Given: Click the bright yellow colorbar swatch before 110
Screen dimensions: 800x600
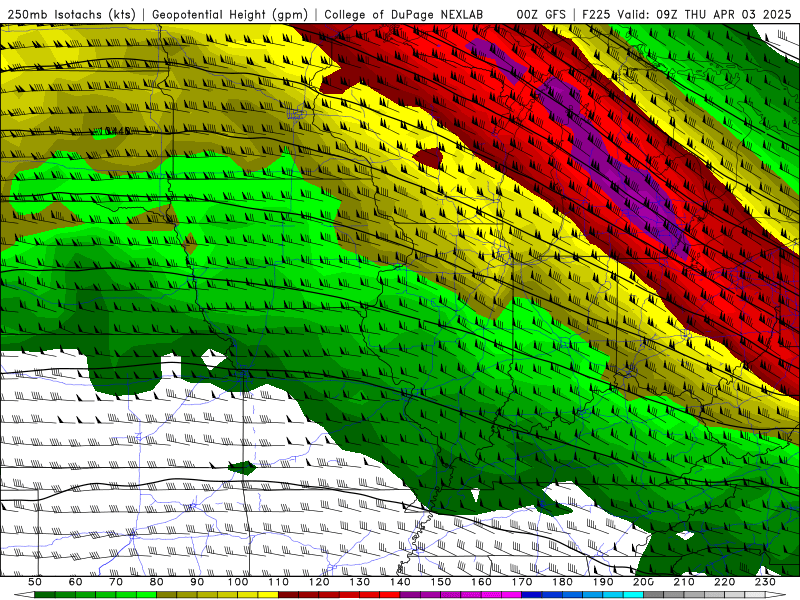Looking at the screenshot, I should tap(268, 595).
